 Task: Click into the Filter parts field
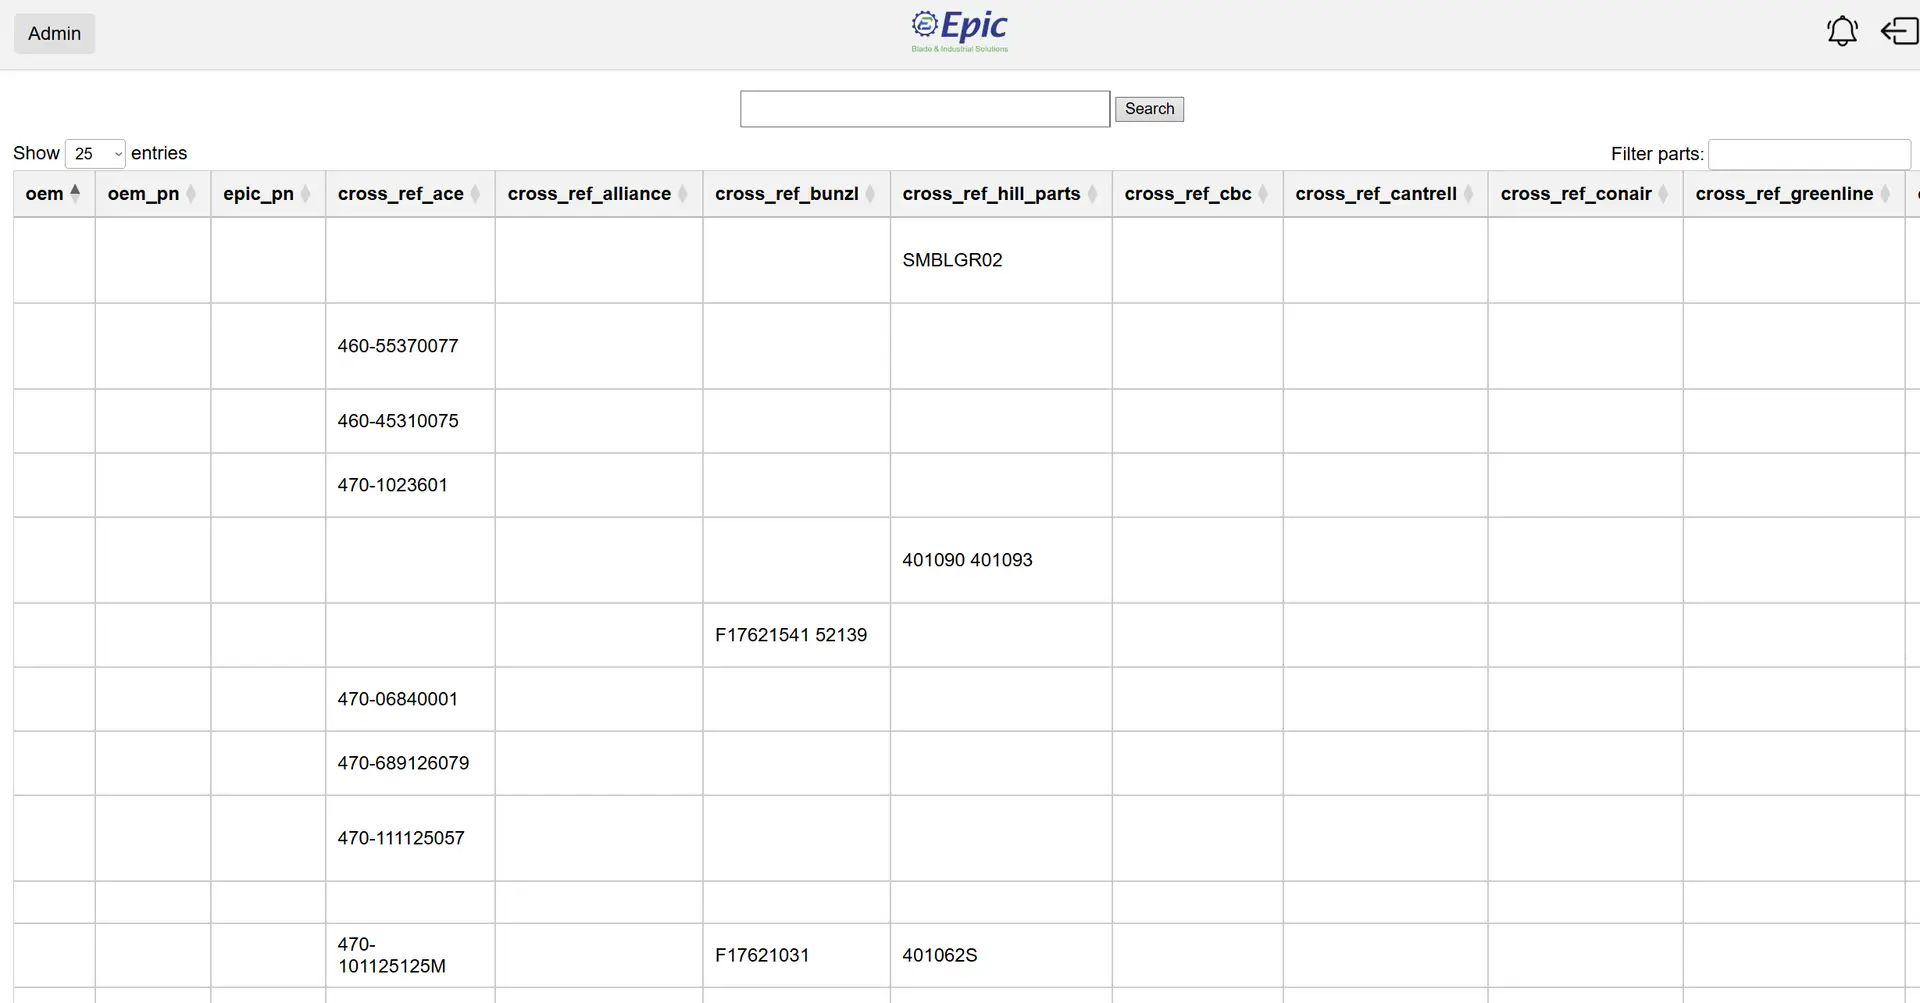coord(1809,154)
